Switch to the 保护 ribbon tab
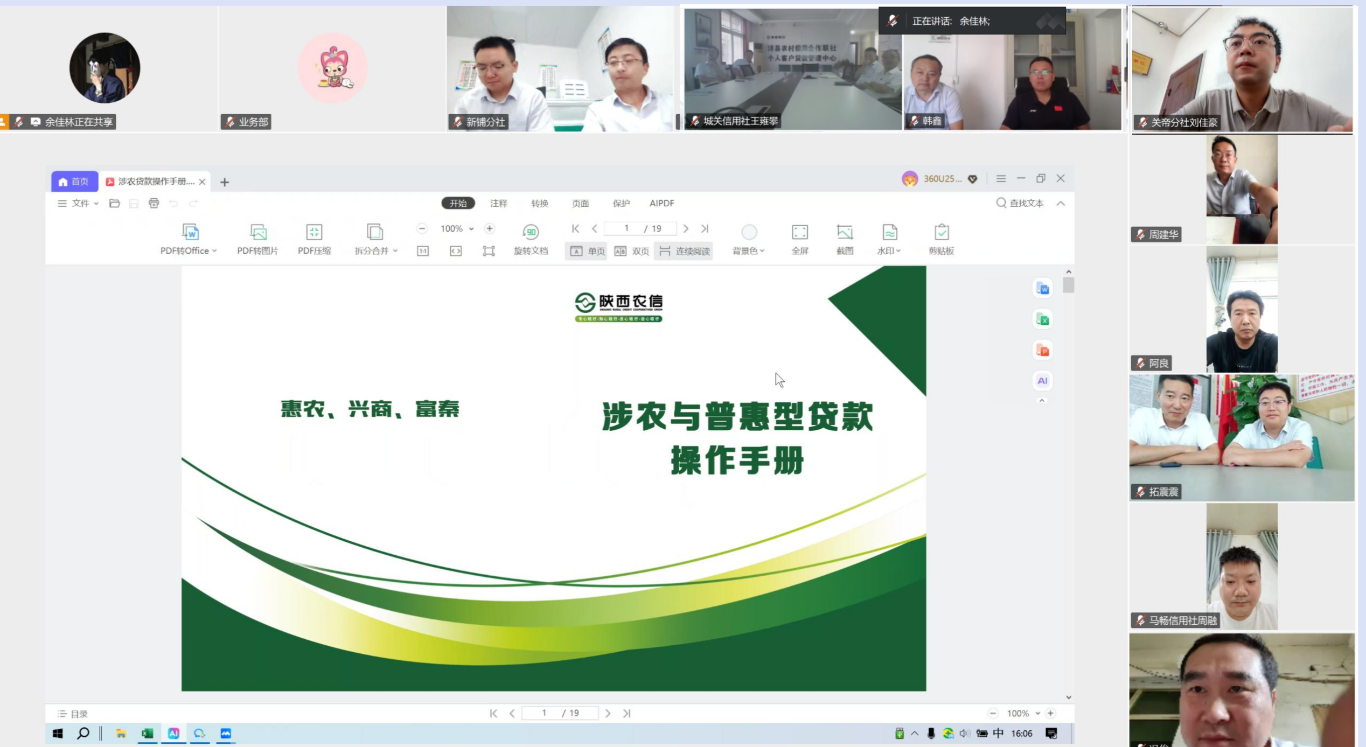The width and height of the screenshot is (1366, 747). point(621,203)
